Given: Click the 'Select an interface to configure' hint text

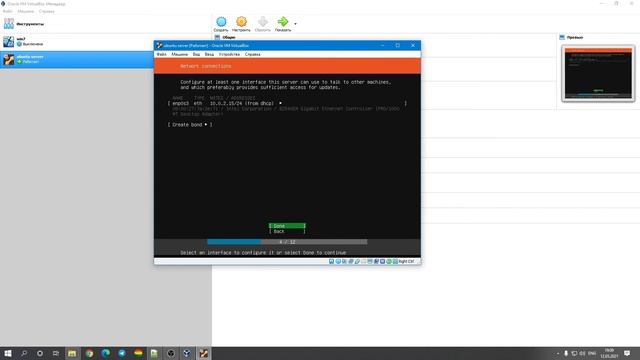Looking at the screenshot, I should coord(263,253).
